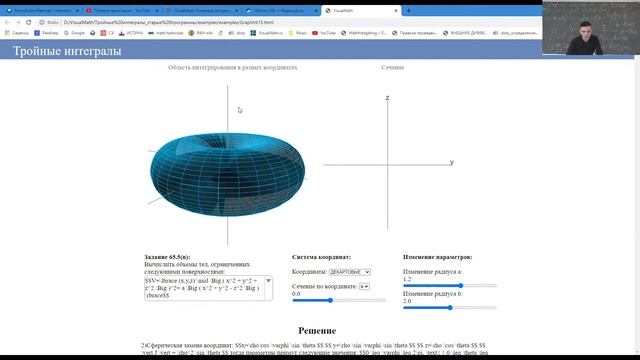Click the z axis label in section plot
Viewport: 640px width, 360px height.
(387, 98)
